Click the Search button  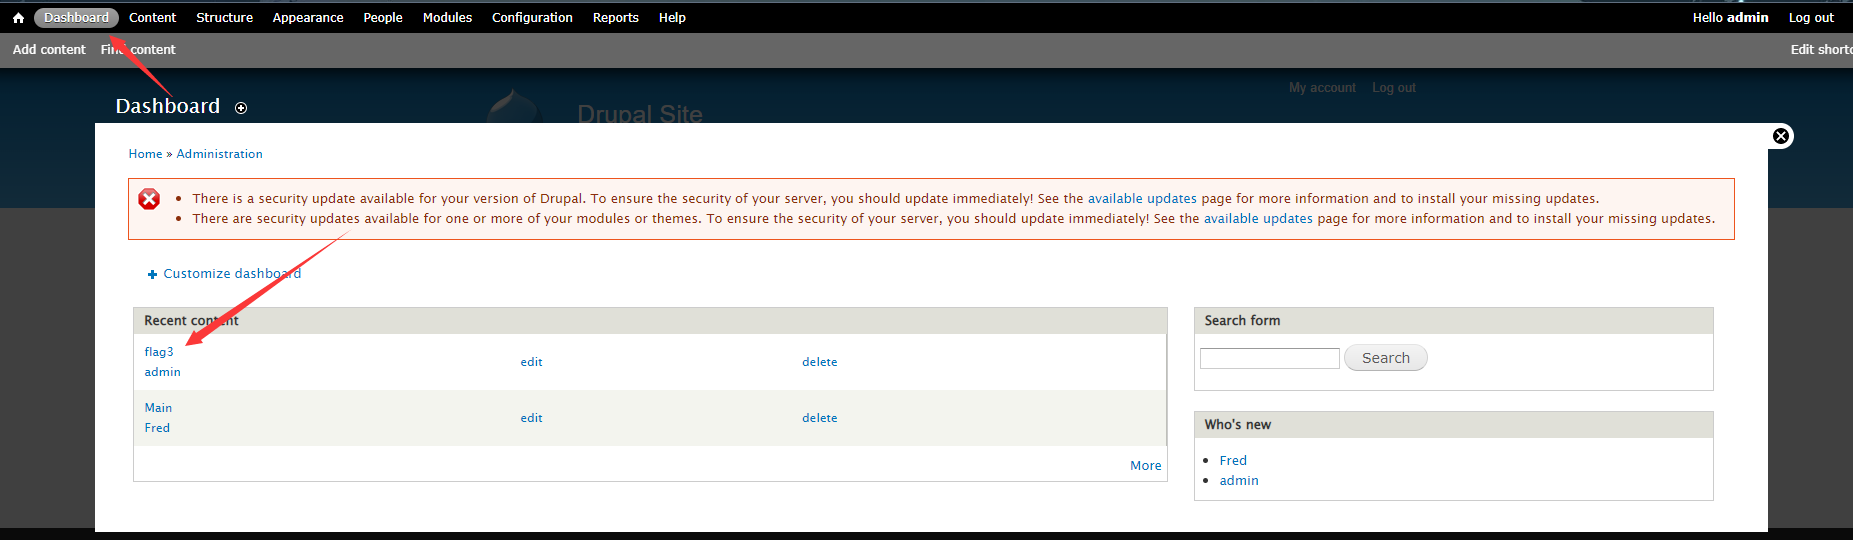[1386, 358]
